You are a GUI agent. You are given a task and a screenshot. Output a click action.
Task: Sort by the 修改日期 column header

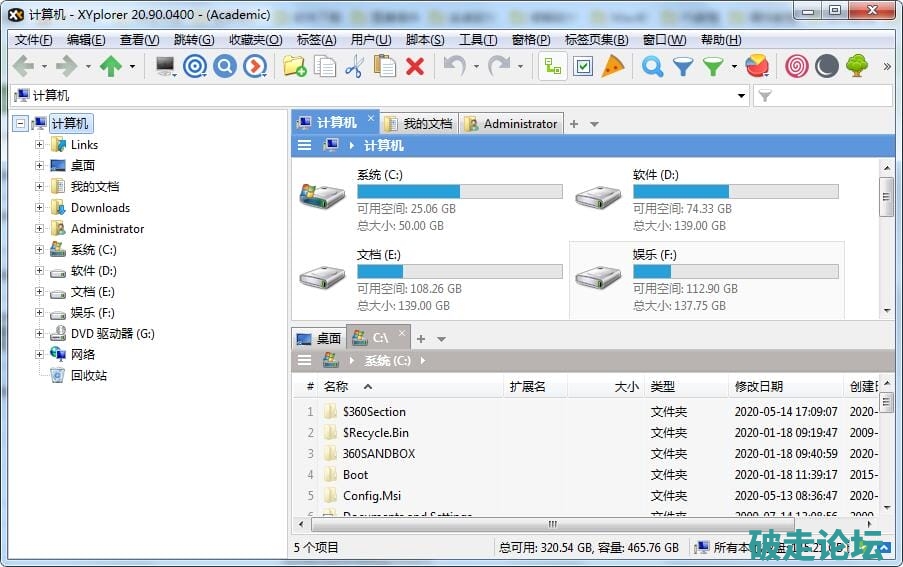(x=786, y=386)
